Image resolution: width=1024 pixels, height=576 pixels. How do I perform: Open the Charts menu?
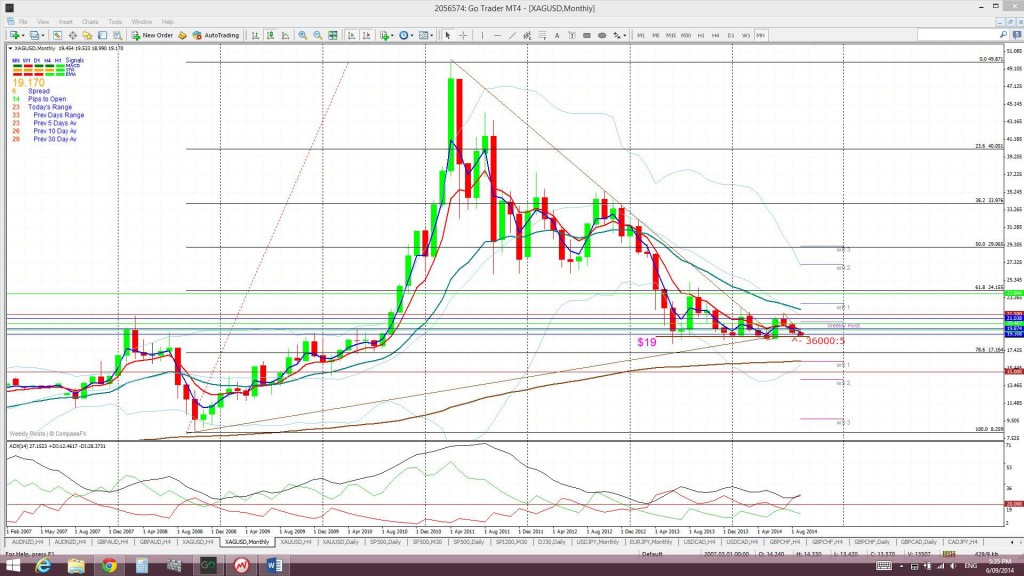coord(90,20)
